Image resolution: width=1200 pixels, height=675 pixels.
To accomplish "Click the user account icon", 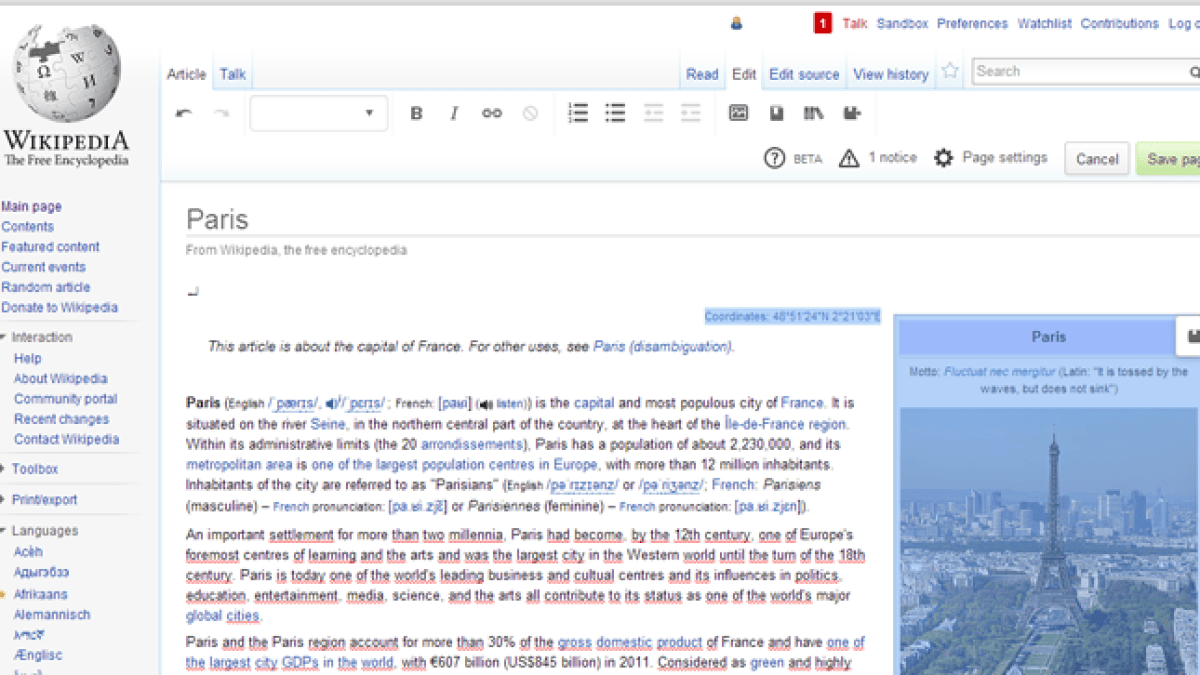I will (x=737, y=23).
